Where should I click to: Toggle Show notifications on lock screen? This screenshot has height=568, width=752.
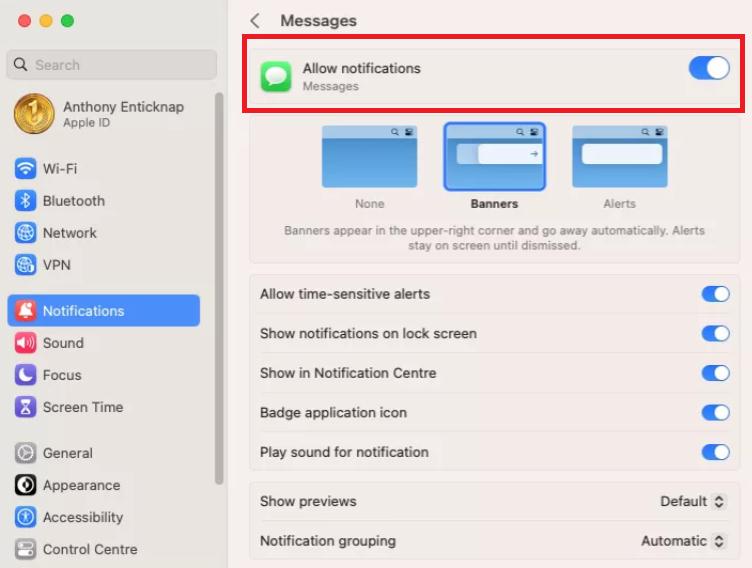point(716,333)
